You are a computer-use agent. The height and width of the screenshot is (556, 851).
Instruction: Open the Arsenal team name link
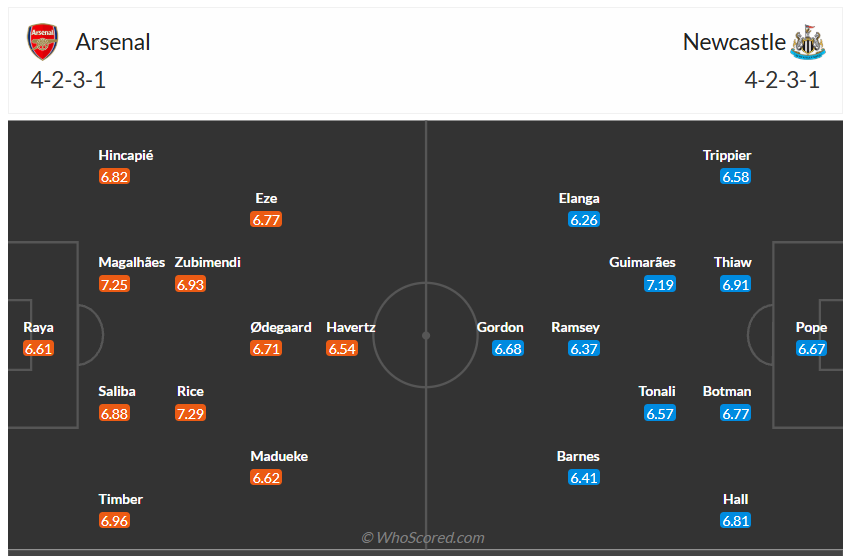coord(113,42)
